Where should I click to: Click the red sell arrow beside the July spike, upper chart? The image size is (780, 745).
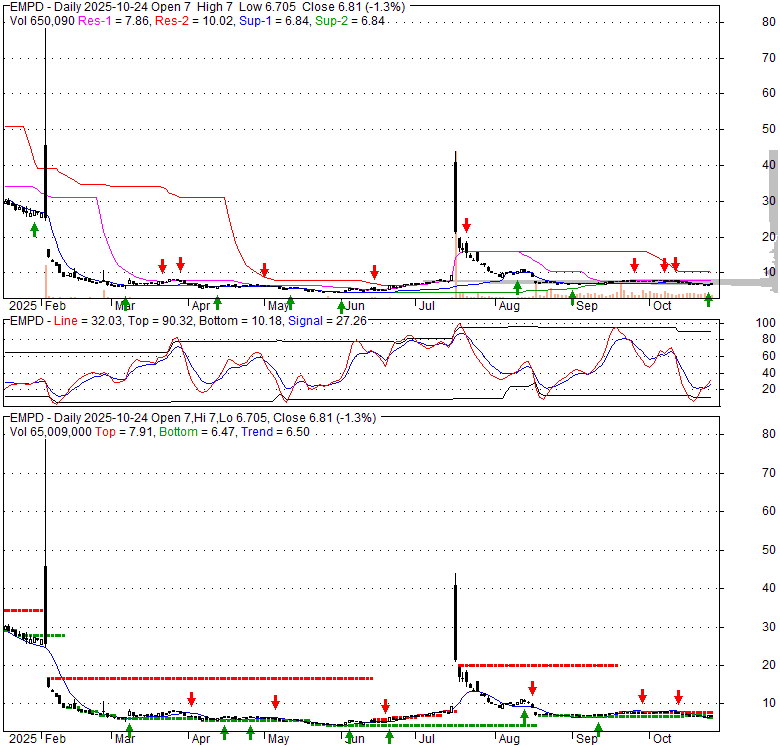(466, 225)
